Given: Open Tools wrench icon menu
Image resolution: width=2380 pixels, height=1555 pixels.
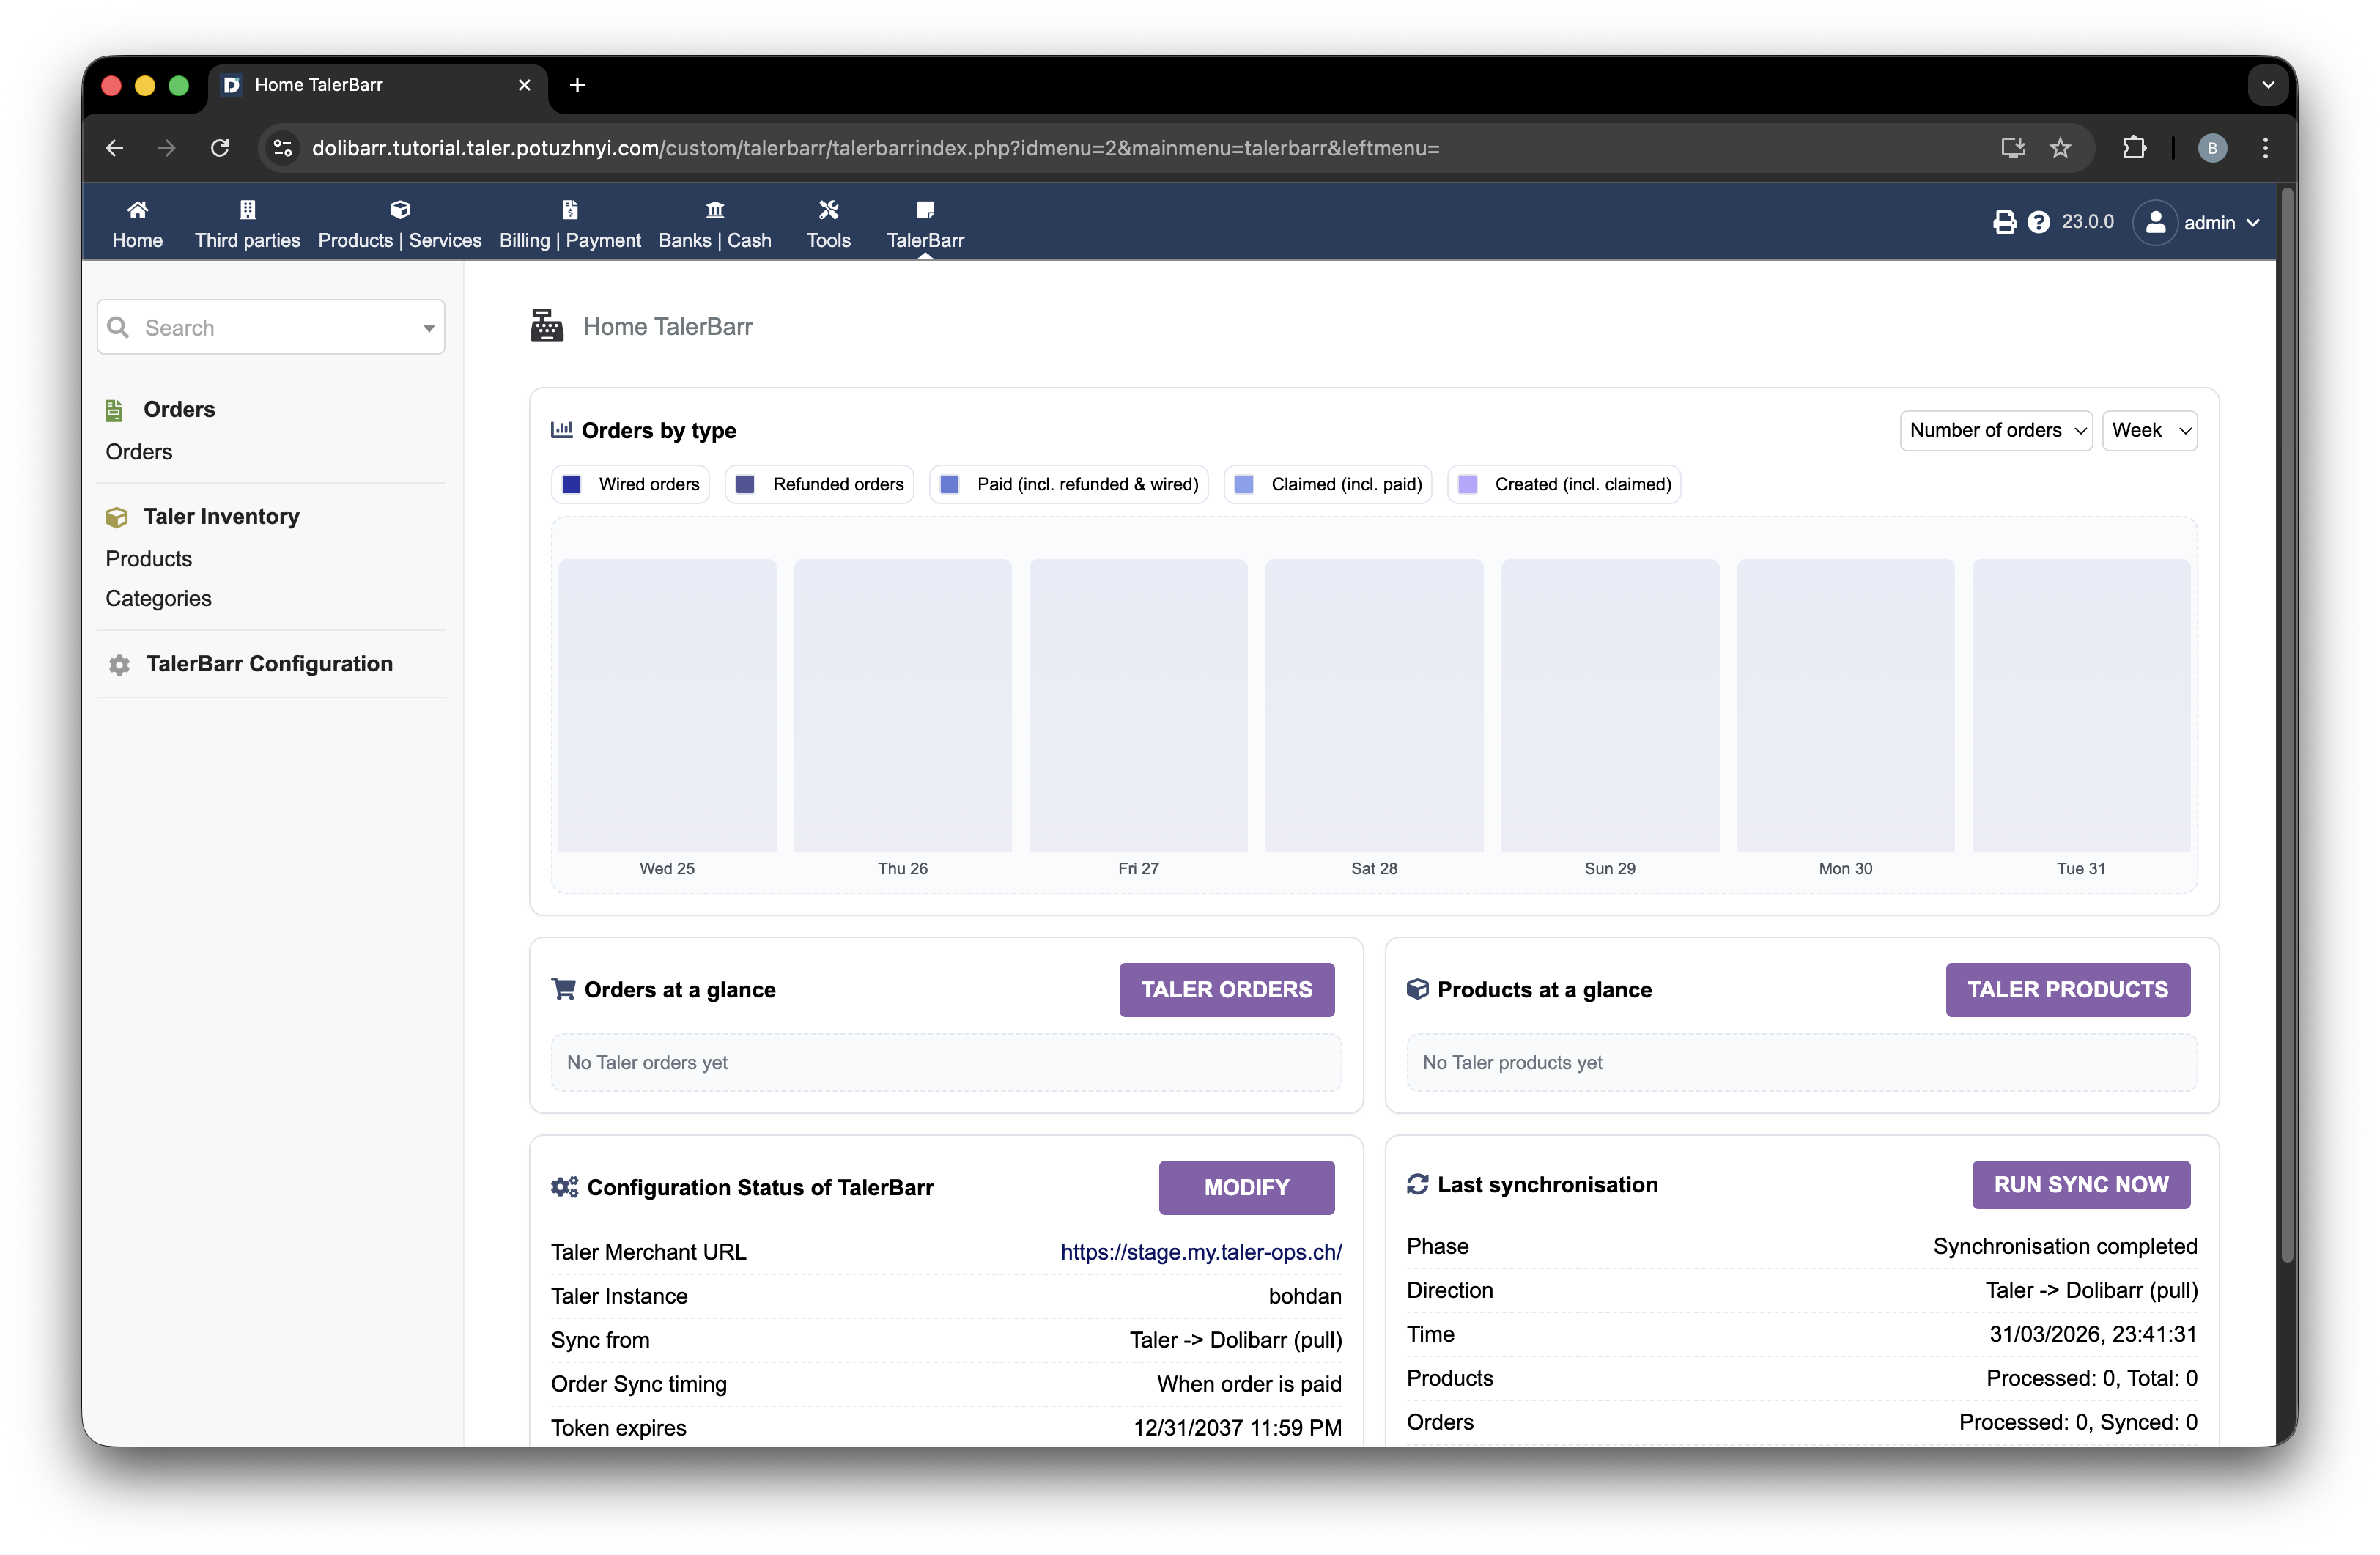Looking at the screenshot, I should click(828, 210).
